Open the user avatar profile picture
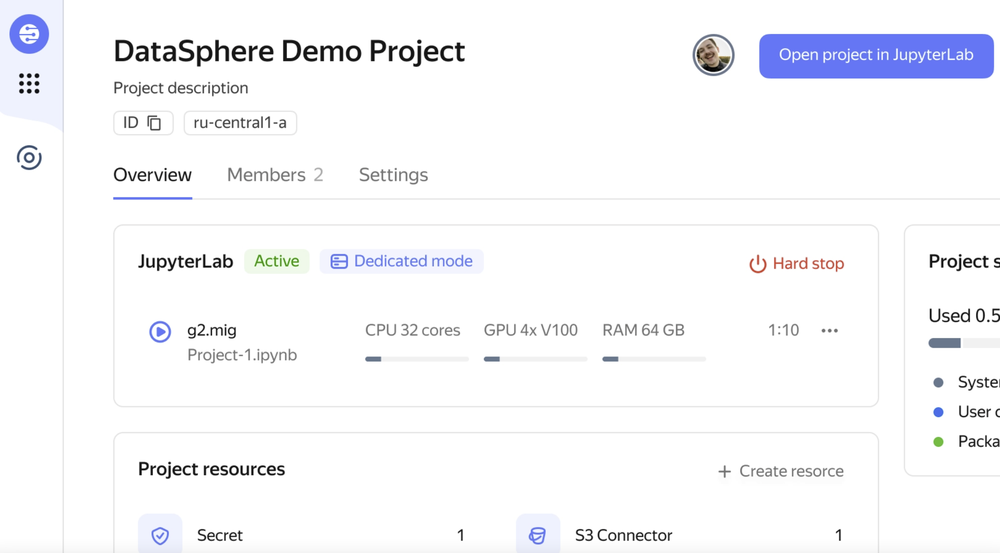The image size is (1000, 553). tap(714, 55)
